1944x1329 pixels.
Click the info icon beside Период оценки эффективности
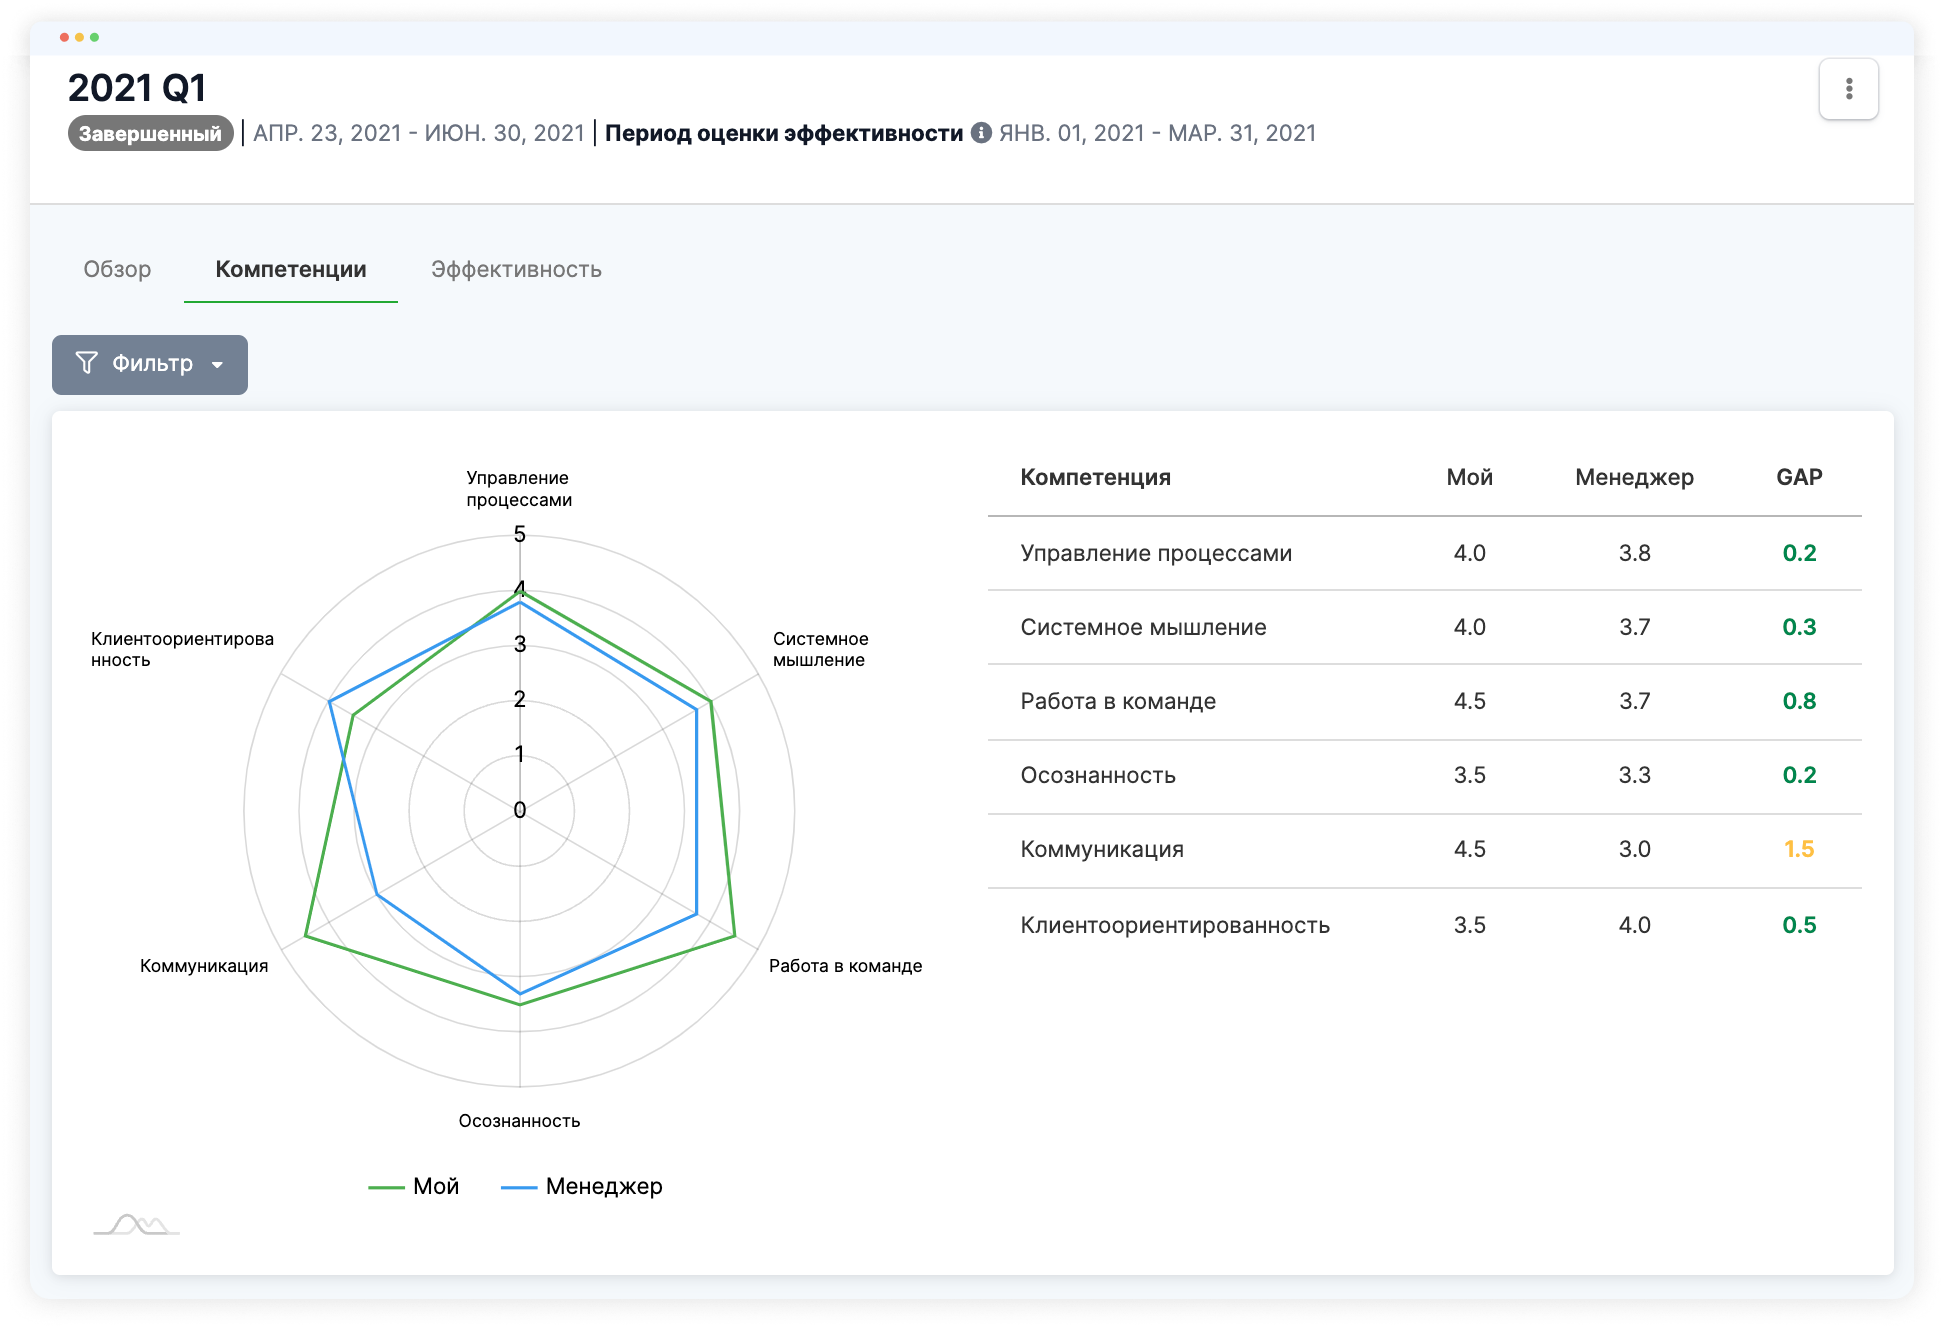click(x=982, y=133)
